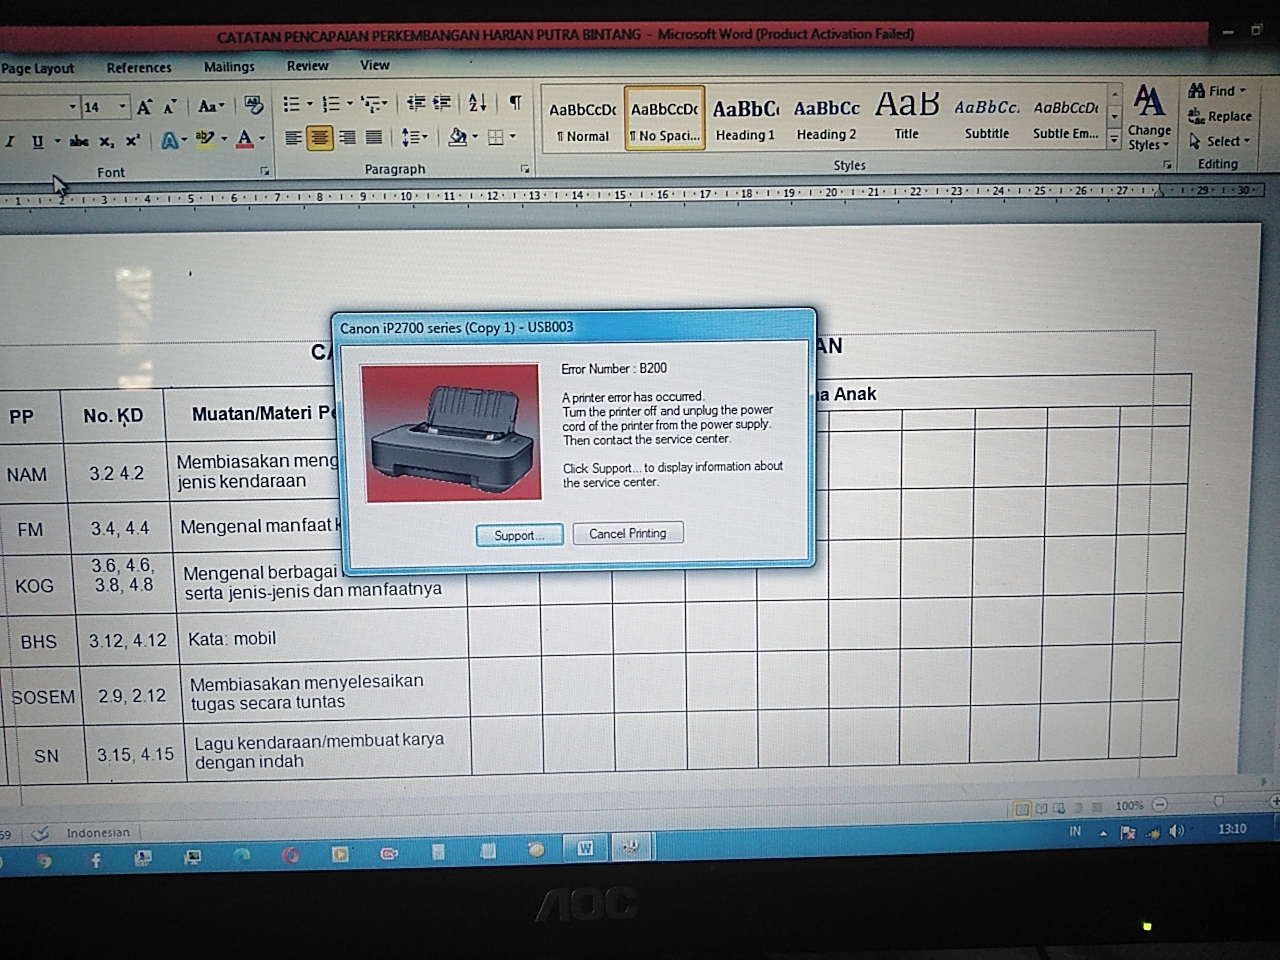This screenshot has height=960, width=1280.
Task: Switch to the Mailings tab
Action: [x=229, y=67]
